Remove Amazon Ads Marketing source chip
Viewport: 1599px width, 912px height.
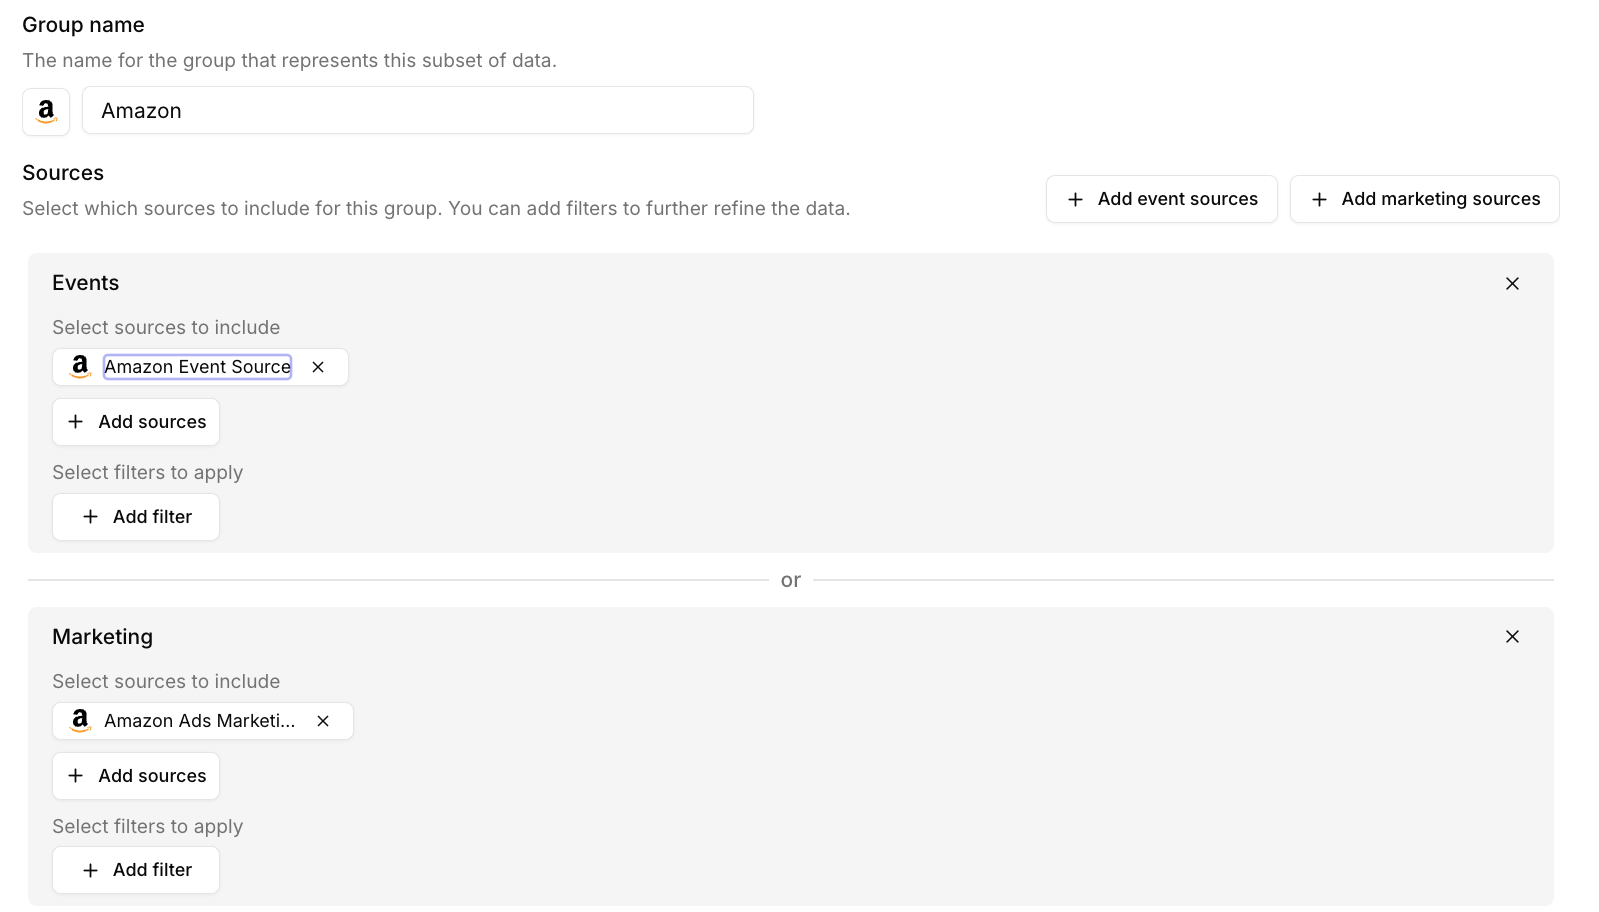(323, 721)
